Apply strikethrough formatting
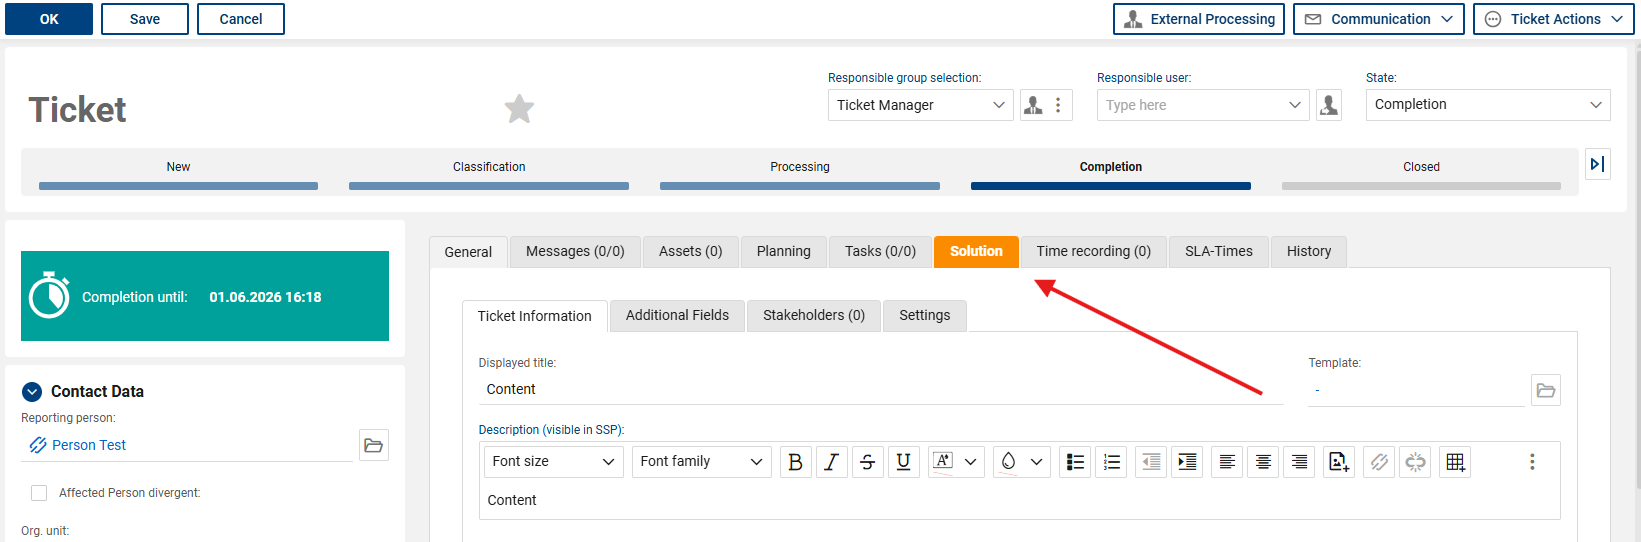This screenshot has height=542, width=1641. [x=867, y=461]
